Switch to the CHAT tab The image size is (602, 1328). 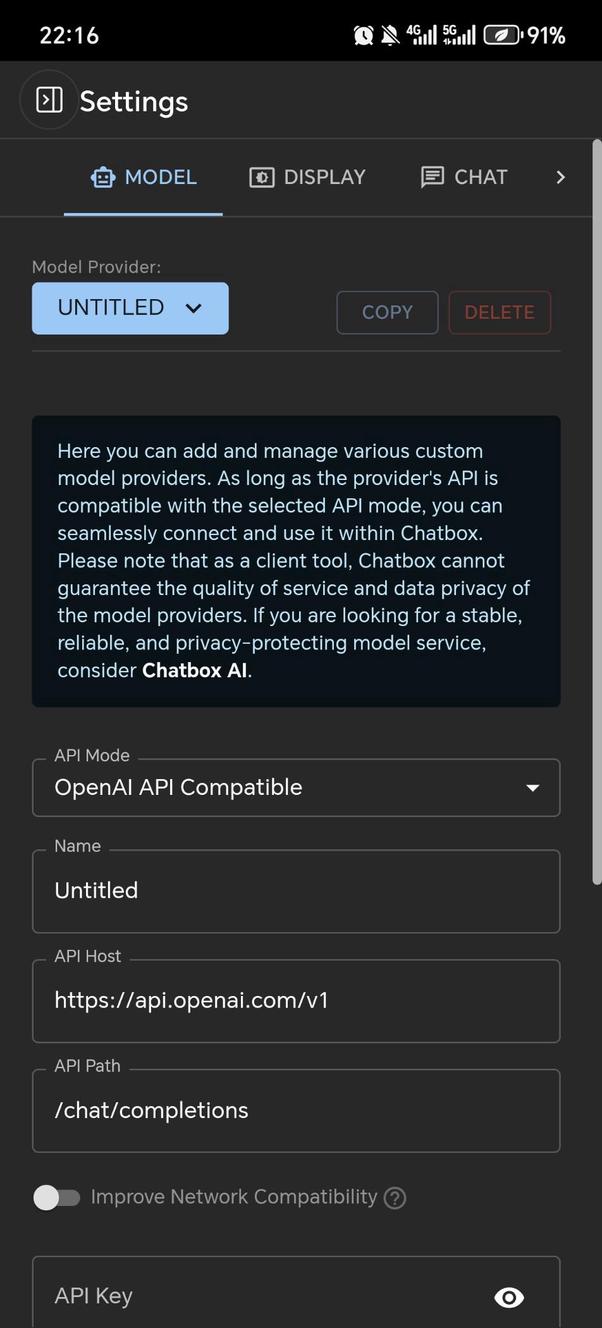coord(465,178)
